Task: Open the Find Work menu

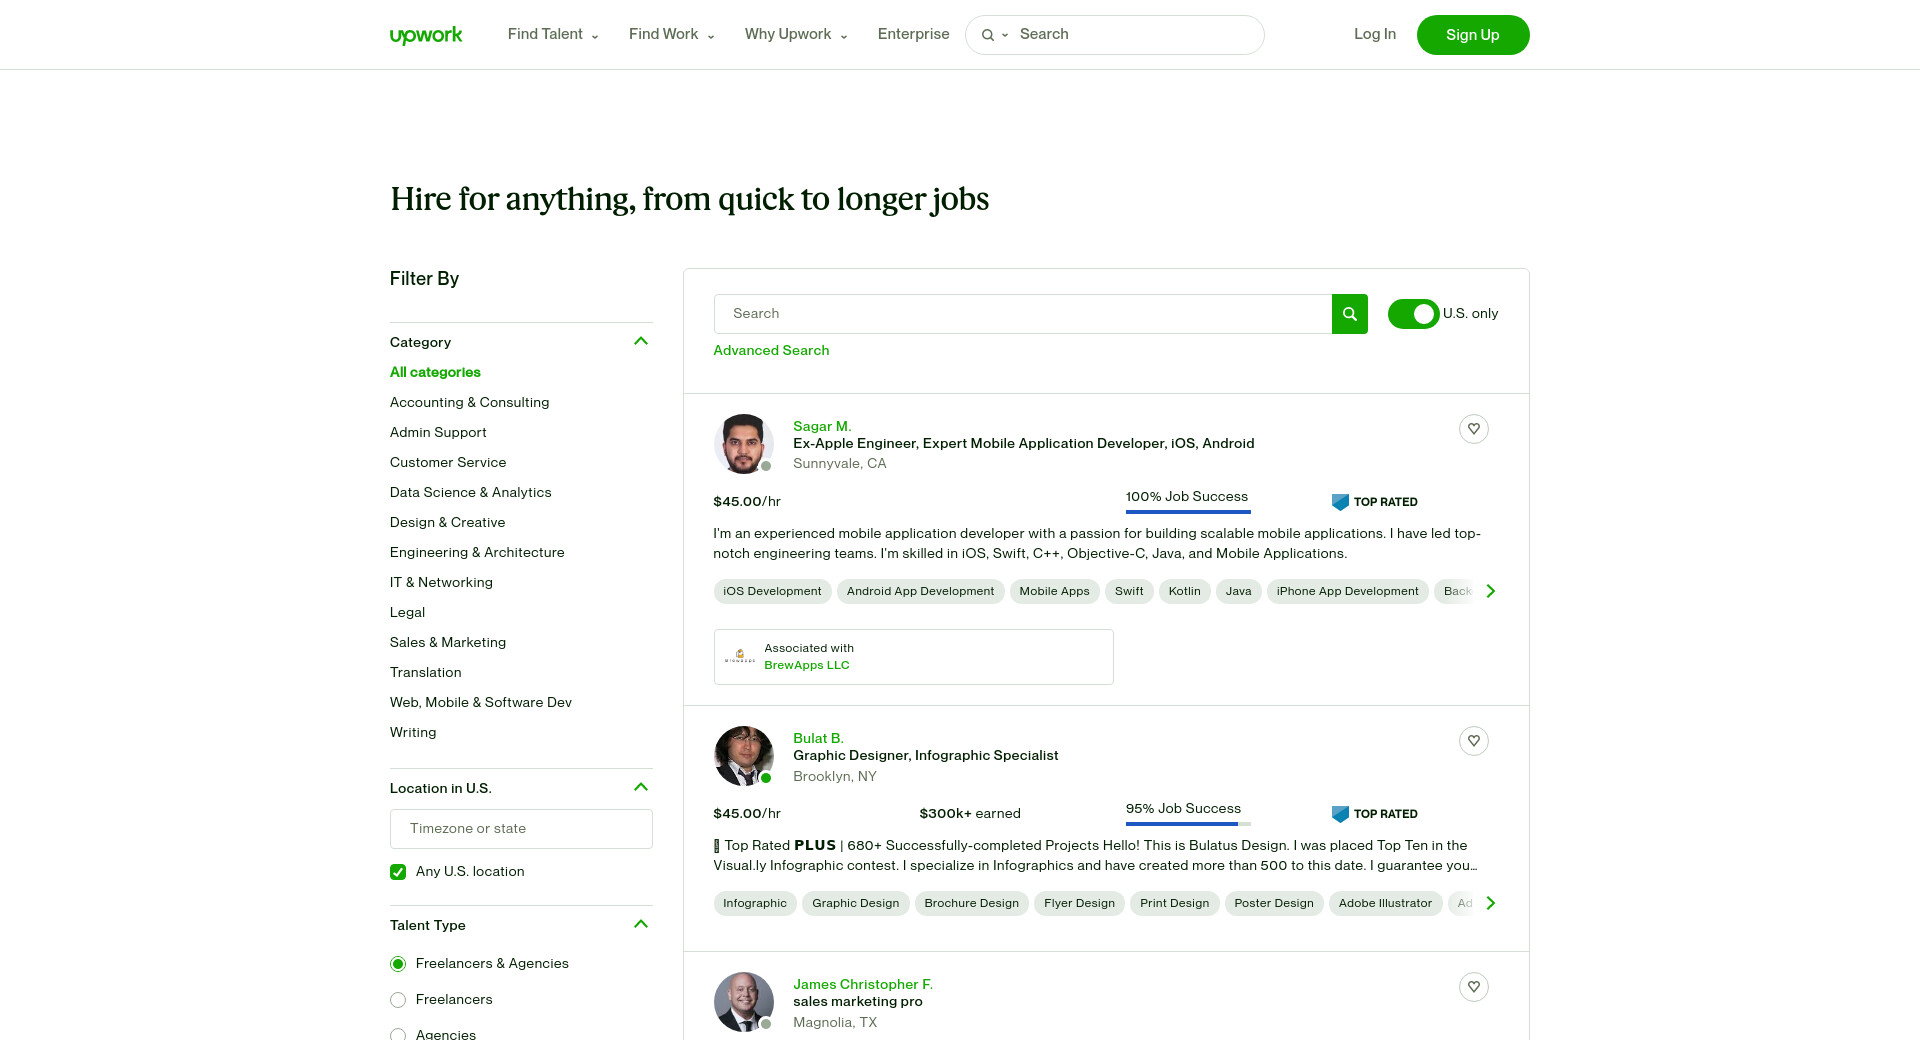Action: coord(671,34)
